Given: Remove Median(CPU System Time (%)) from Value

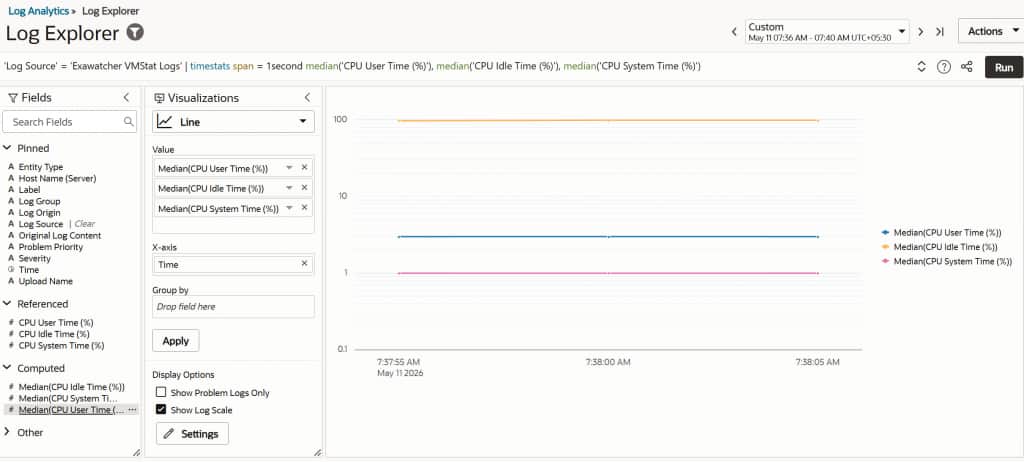Looking at the screenshot, I should tap(304, 208).
